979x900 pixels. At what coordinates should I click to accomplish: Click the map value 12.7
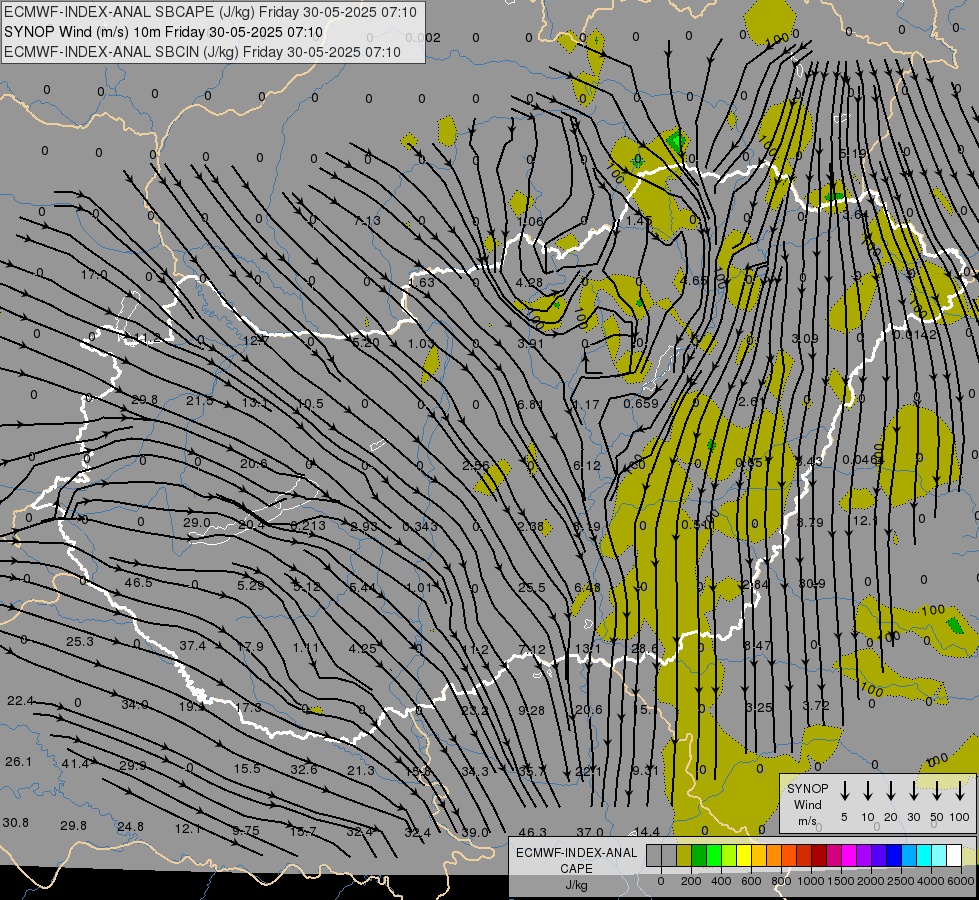click(256, 340)
